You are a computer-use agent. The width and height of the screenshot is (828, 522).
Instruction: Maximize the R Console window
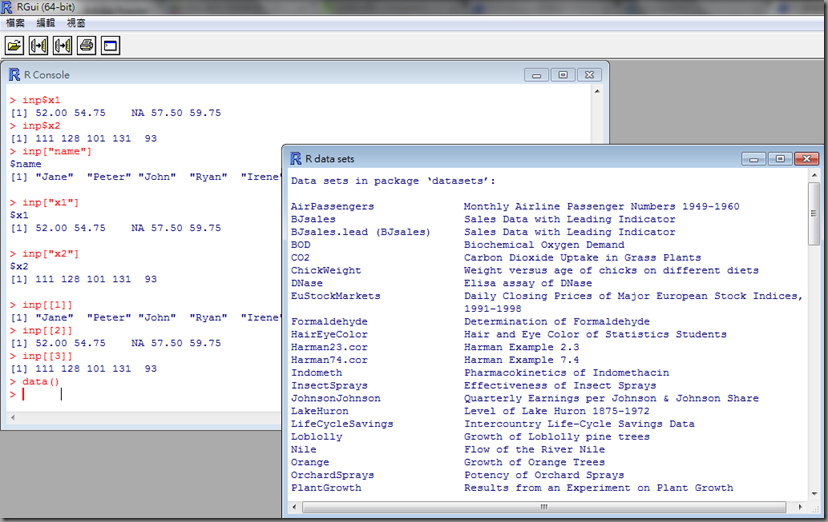pyautogui.click(x=563, y=75)
